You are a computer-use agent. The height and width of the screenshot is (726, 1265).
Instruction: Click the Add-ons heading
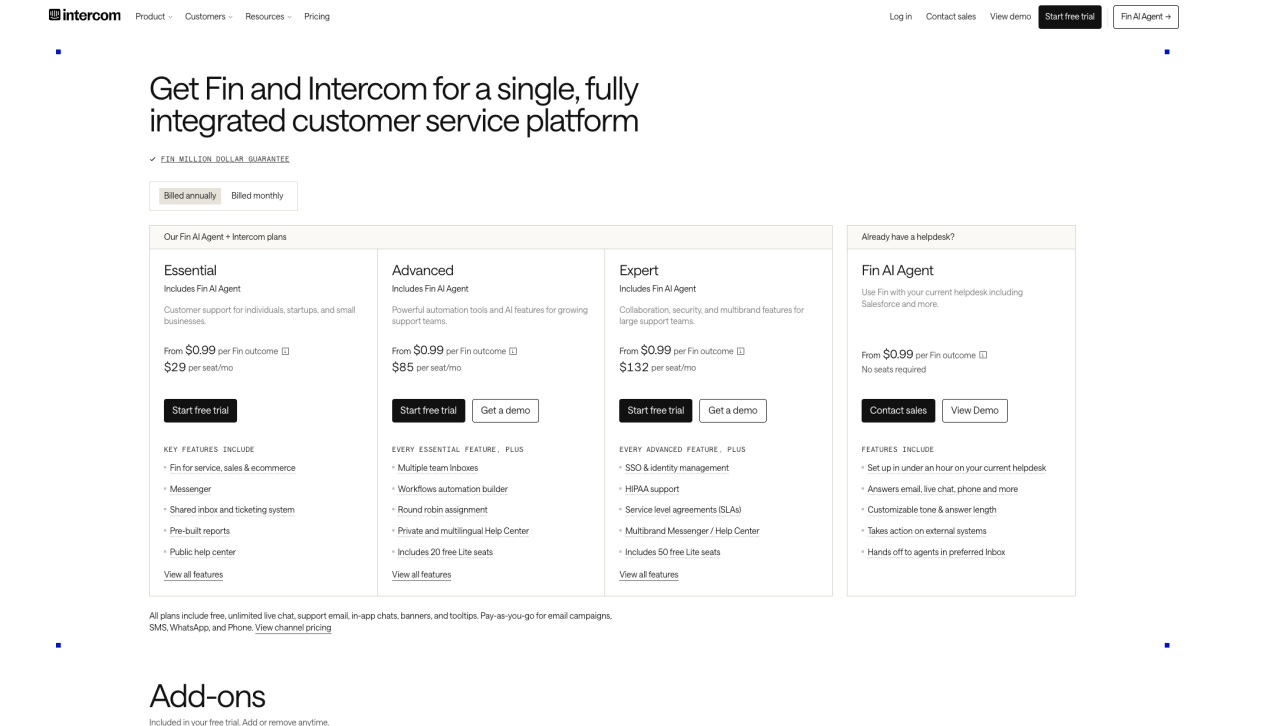click(x=207, y=696)
